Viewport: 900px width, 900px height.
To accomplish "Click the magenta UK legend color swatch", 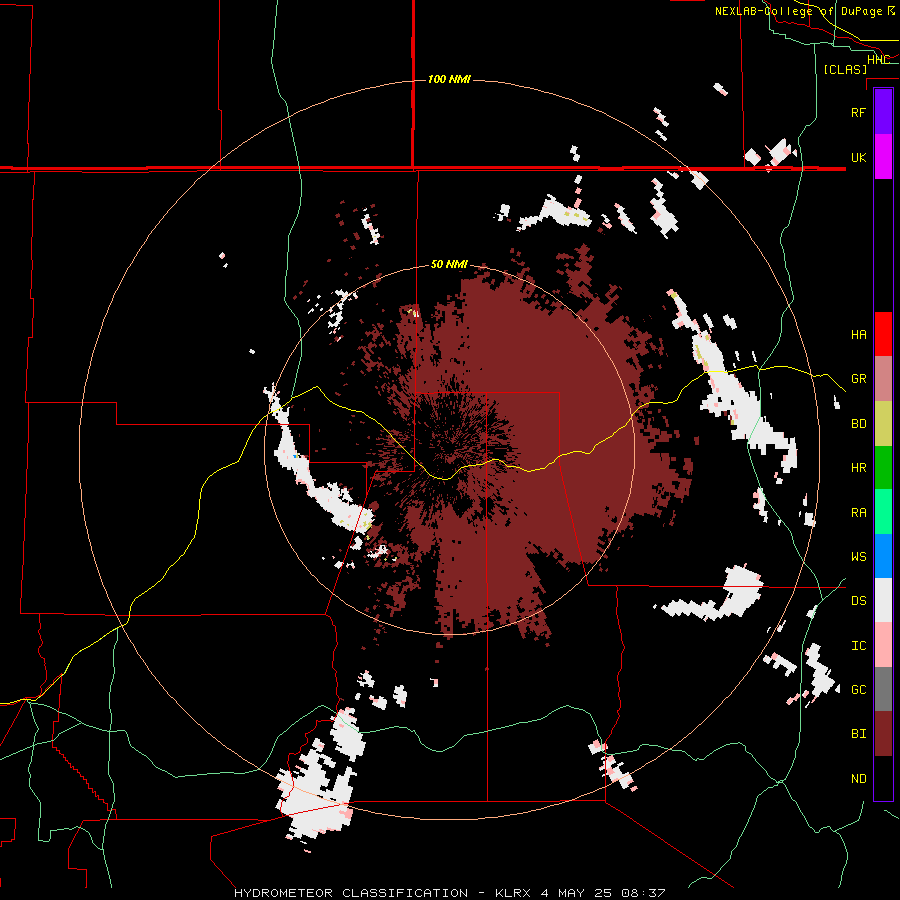I will tap(883, 157).
